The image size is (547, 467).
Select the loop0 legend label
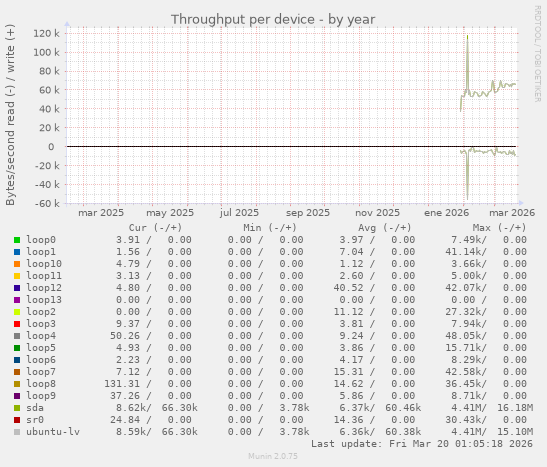click(41, 240)
